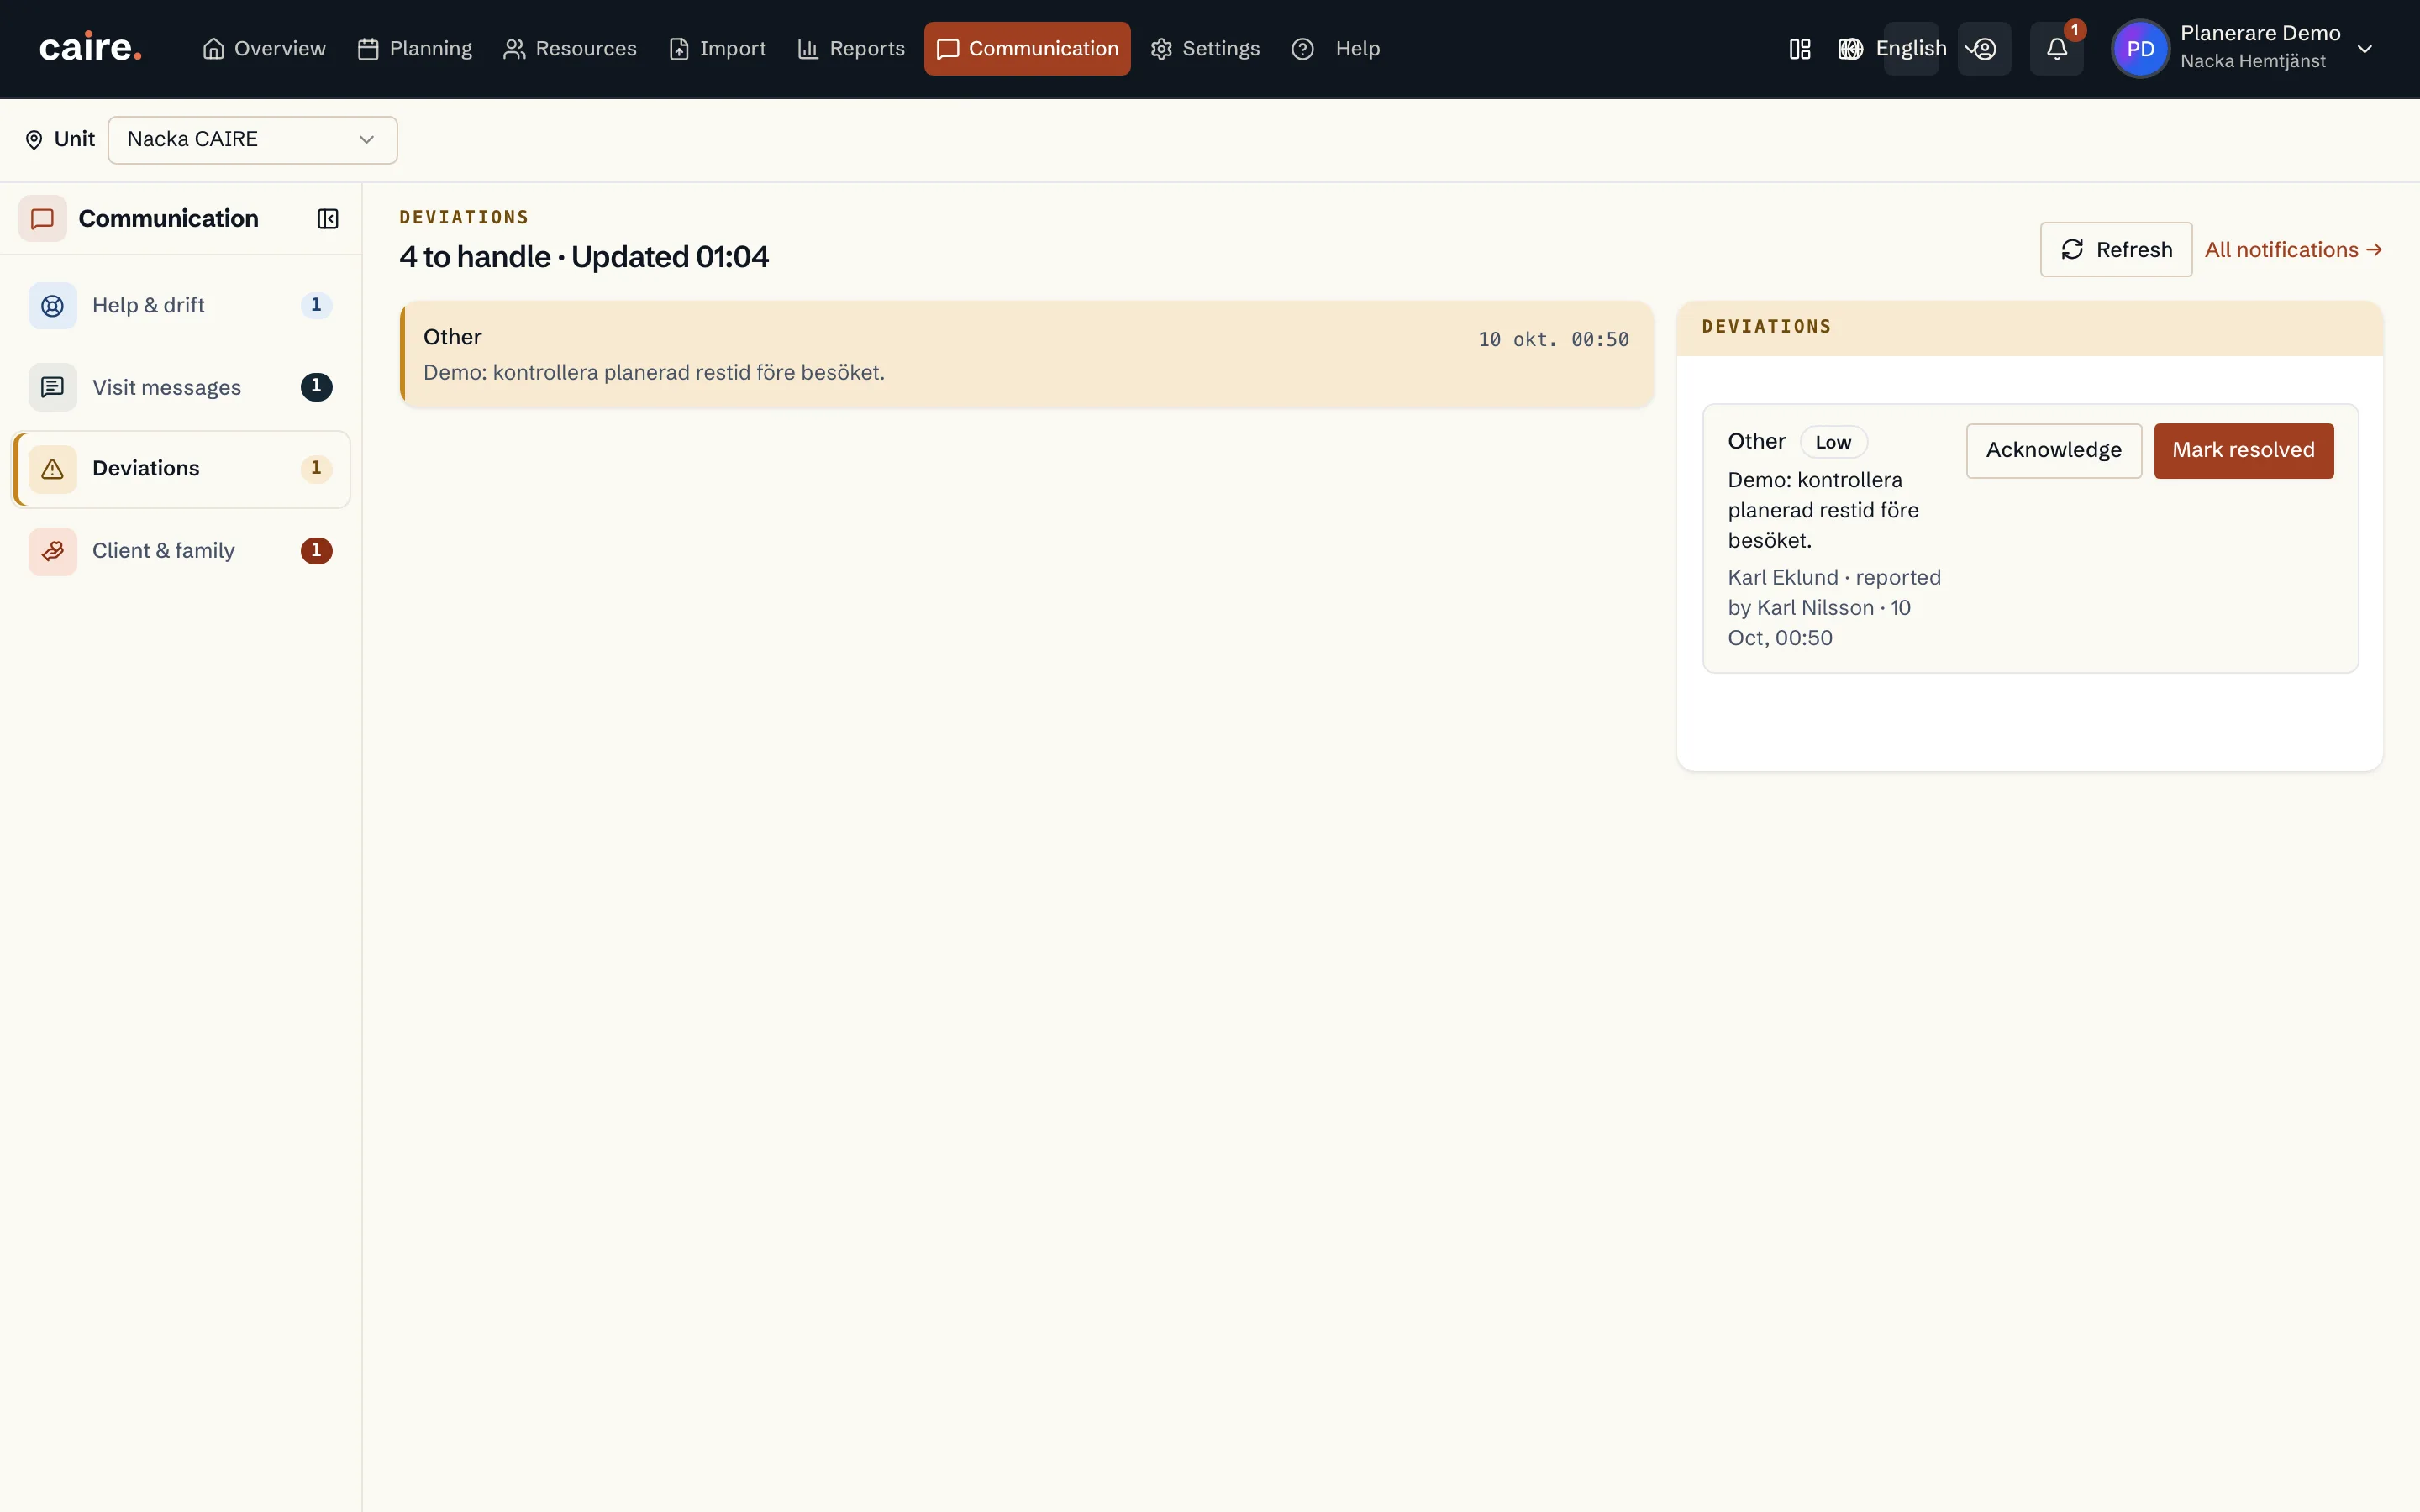Screen dimensions: 2420x1512
Task: Click the user view profile icon
Action: pyautogui.click(x=1984, y=48)
